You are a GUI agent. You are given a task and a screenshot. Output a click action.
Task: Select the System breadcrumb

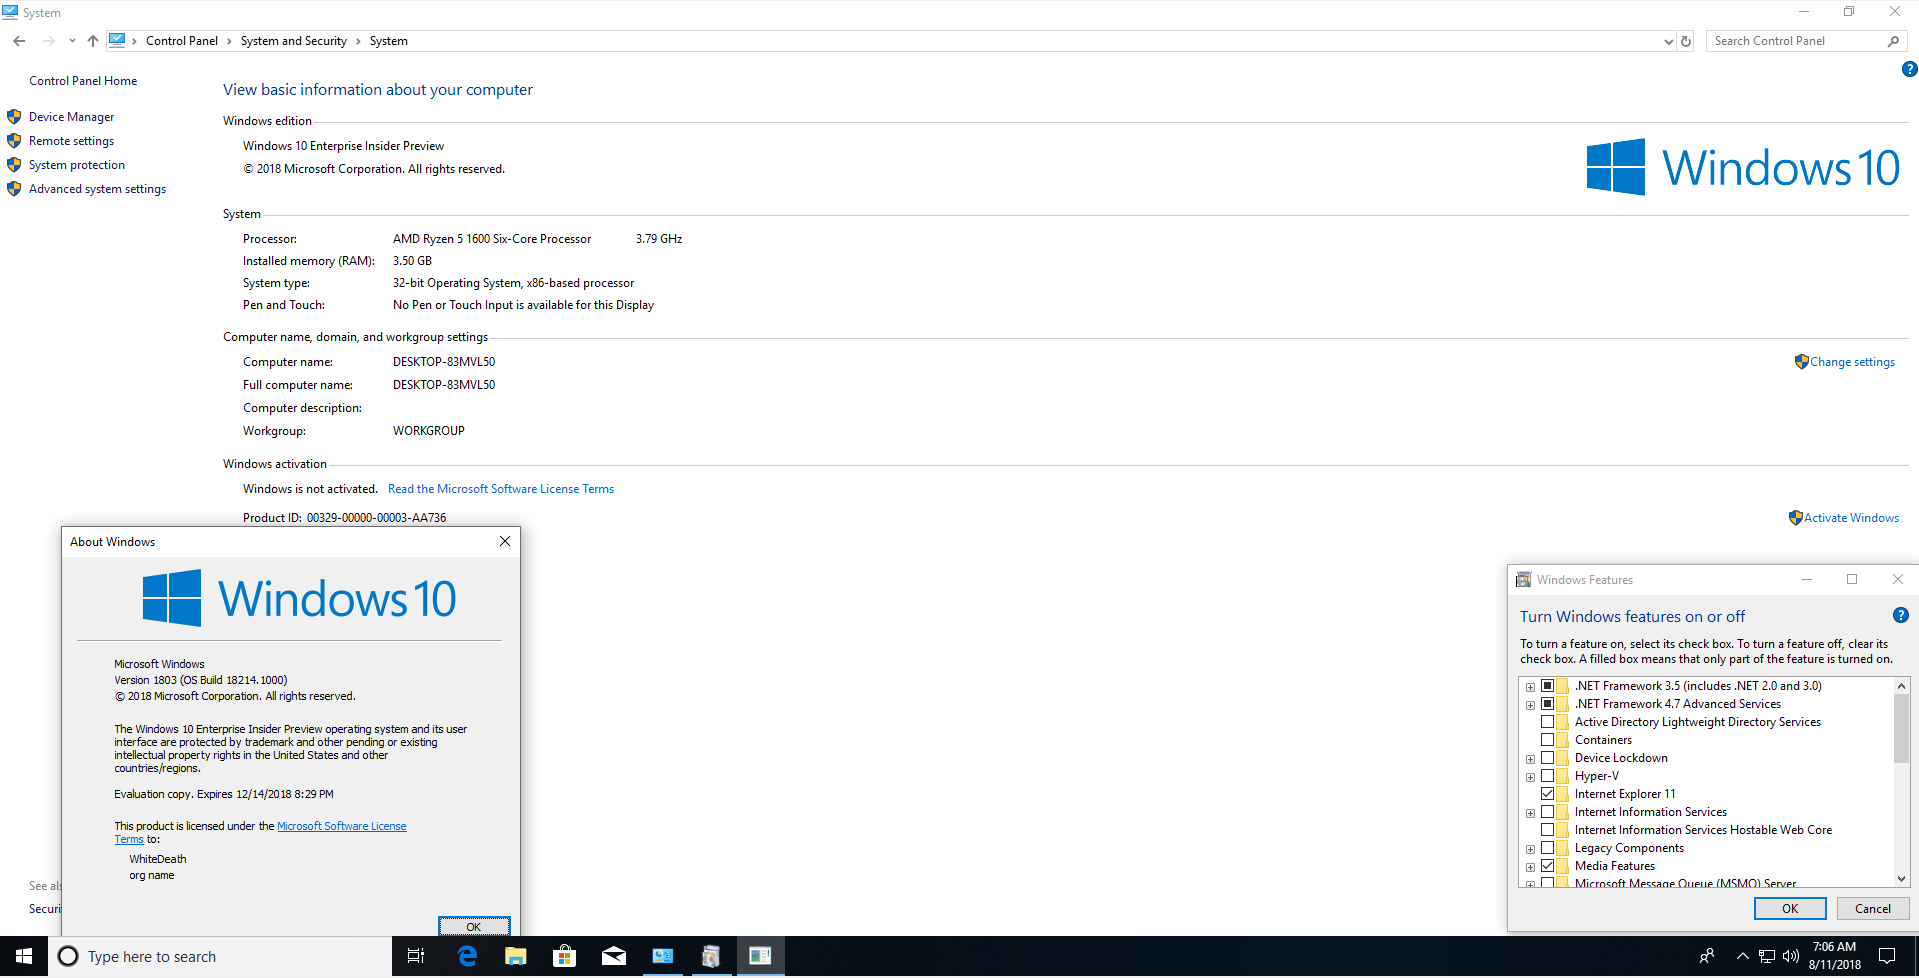pos(388,41)
